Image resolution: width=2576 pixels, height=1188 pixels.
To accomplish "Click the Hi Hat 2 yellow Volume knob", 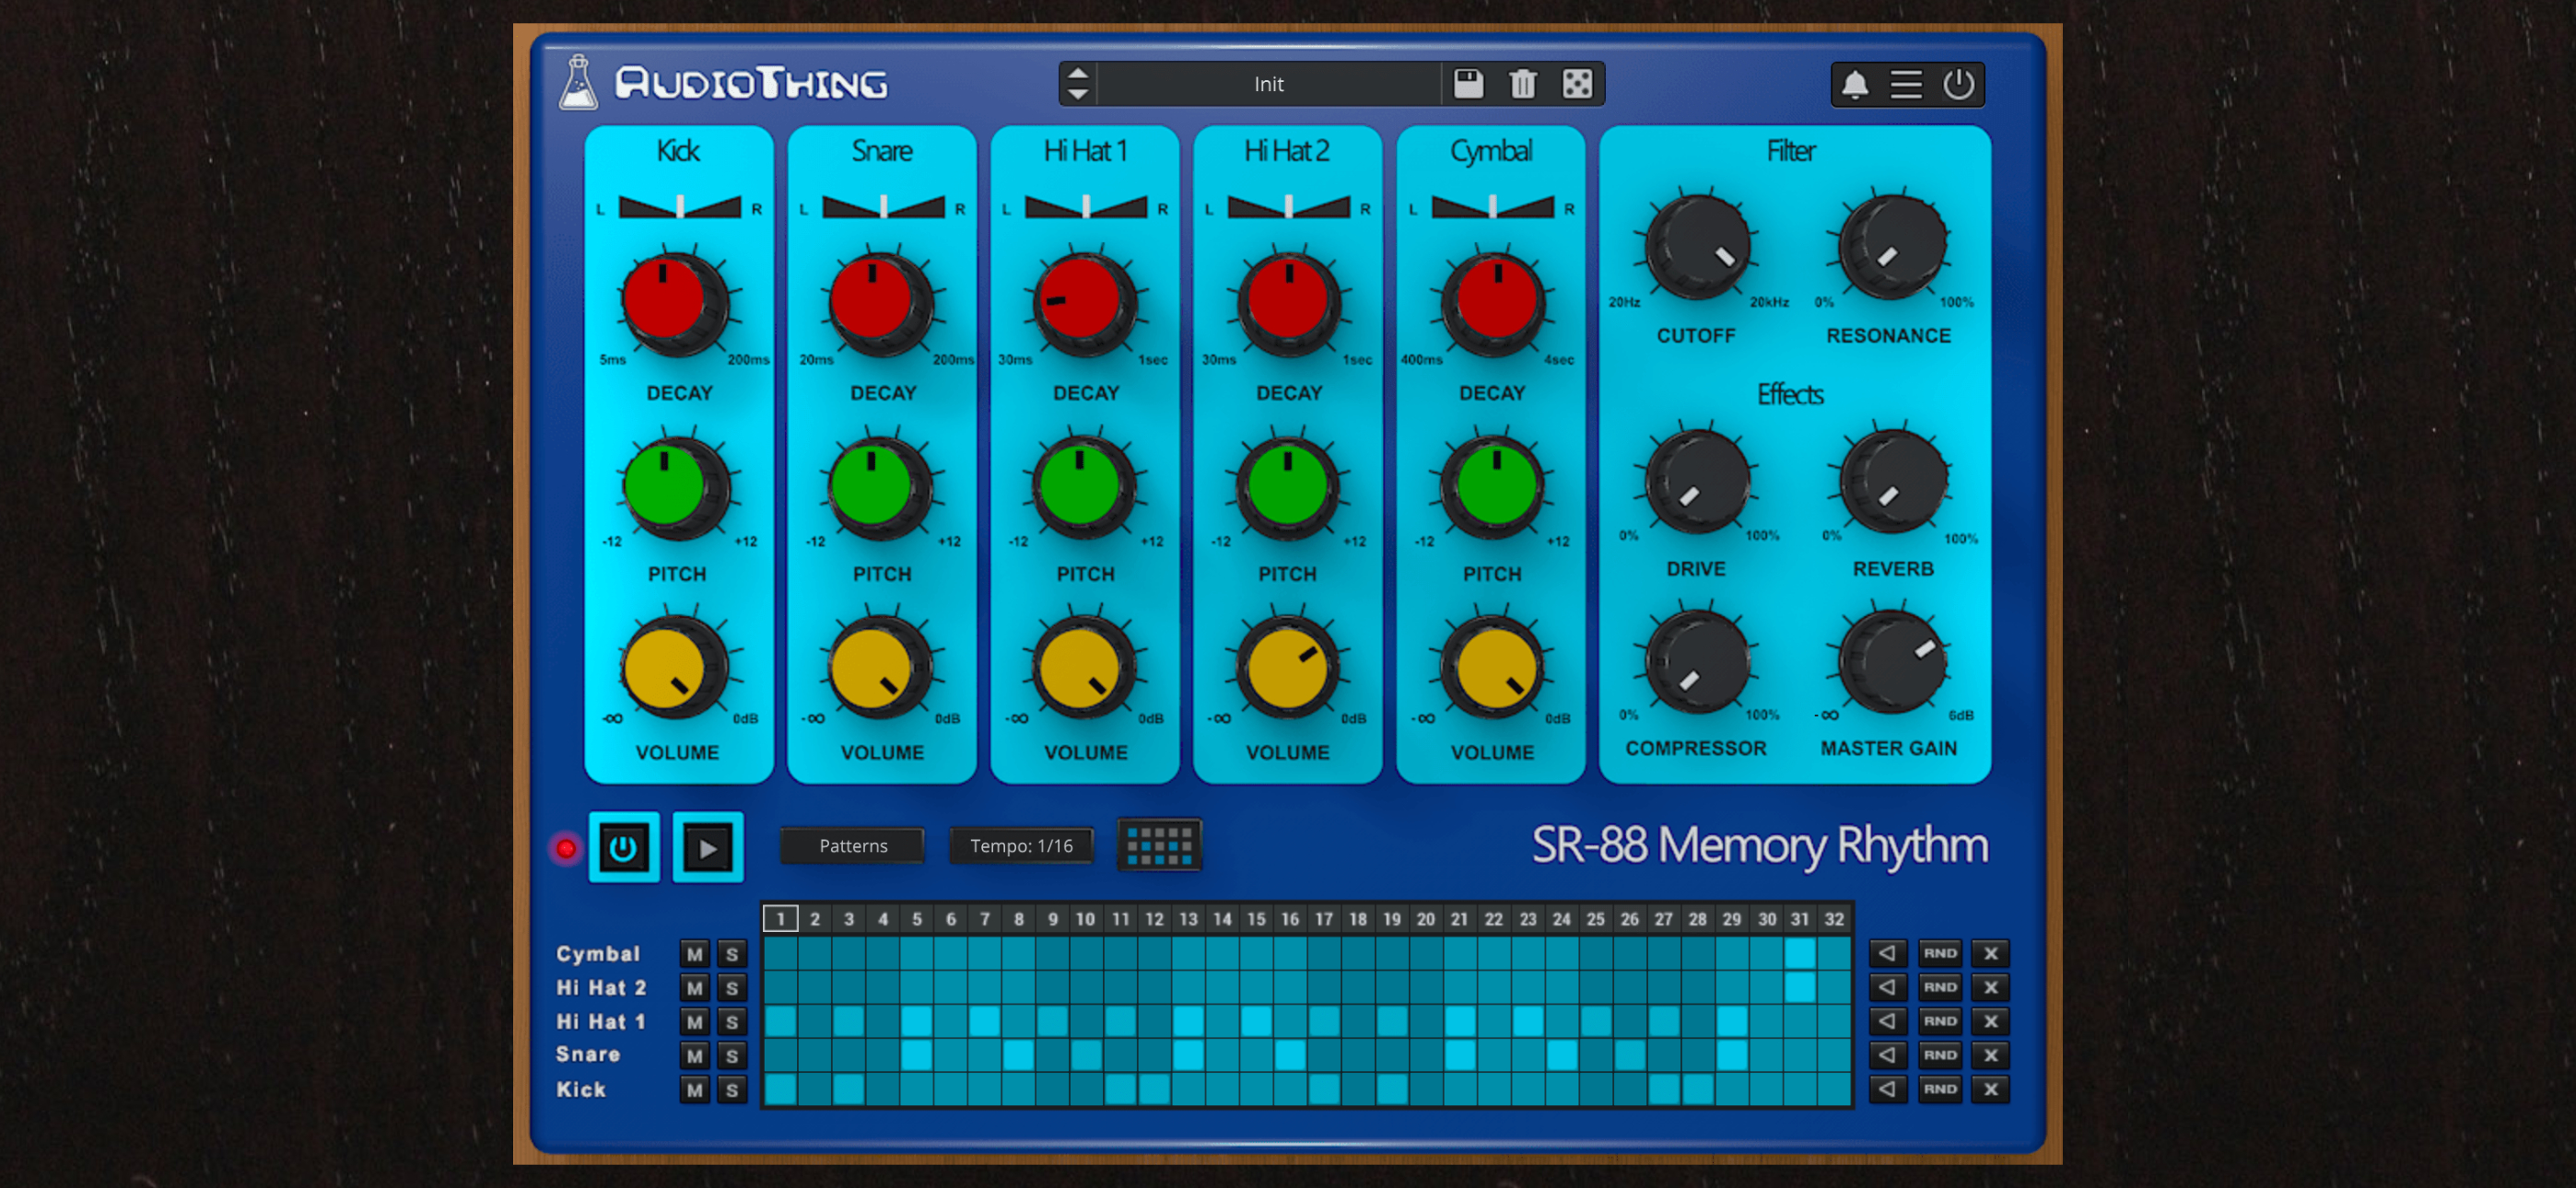I will [x=1288, y=669].
